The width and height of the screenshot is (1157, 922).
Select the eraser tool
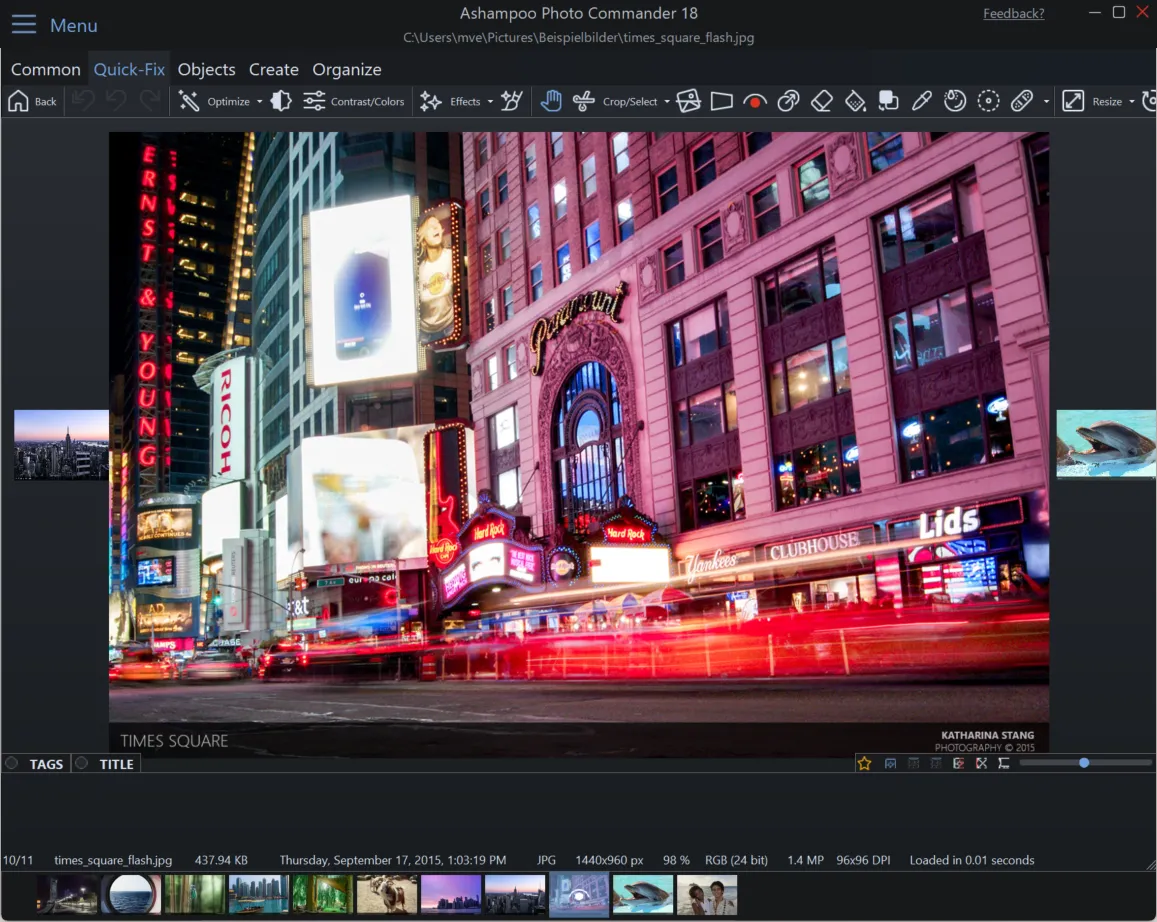(x=821, y=101)
